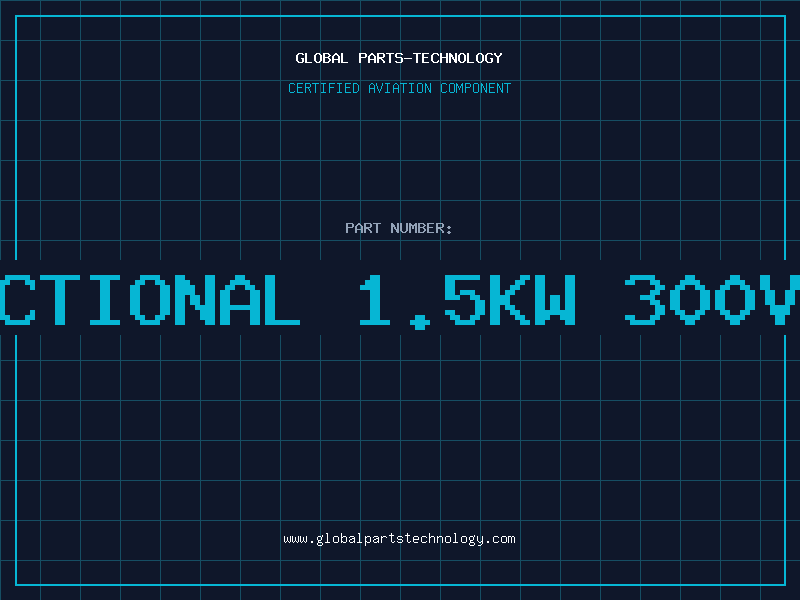The height and width of the screenshot is (600, 800).
Task: Select the GLOBAL PARTS-TECHNOLOGY header title
Action: pos(398,58)
